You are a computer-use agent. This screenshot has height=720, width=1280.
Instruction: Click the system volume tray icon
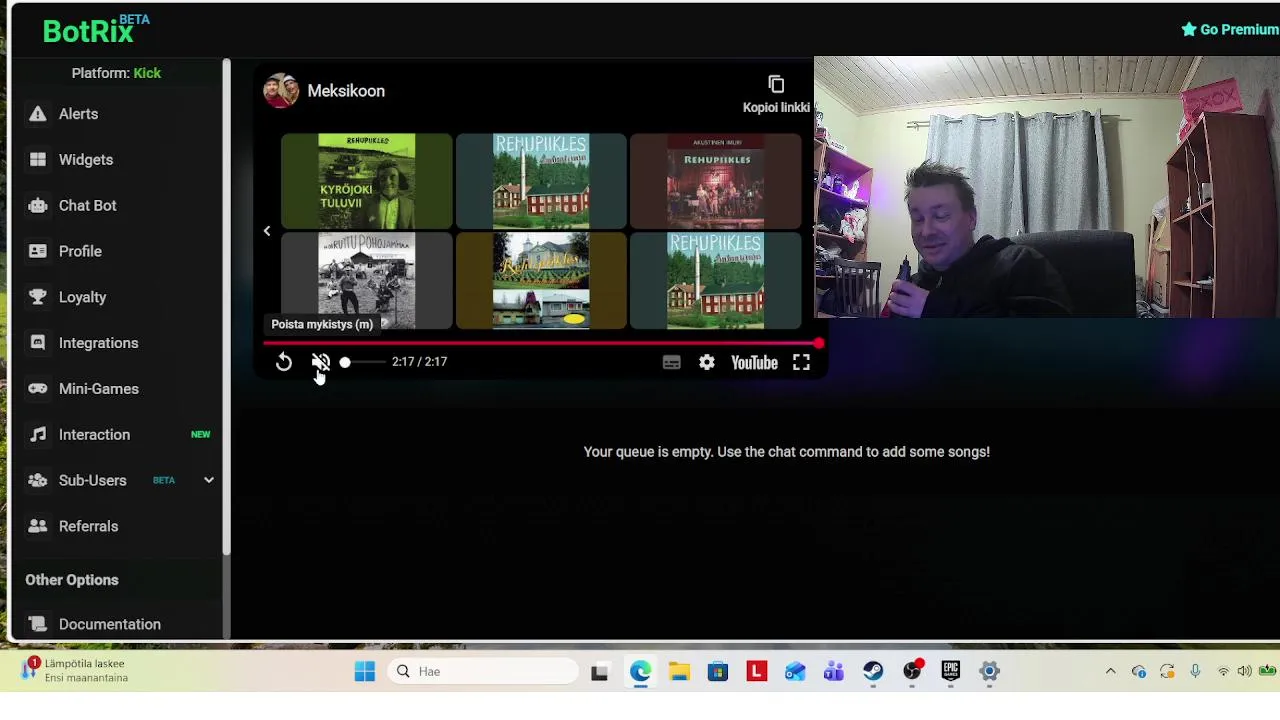(1244, 672)
